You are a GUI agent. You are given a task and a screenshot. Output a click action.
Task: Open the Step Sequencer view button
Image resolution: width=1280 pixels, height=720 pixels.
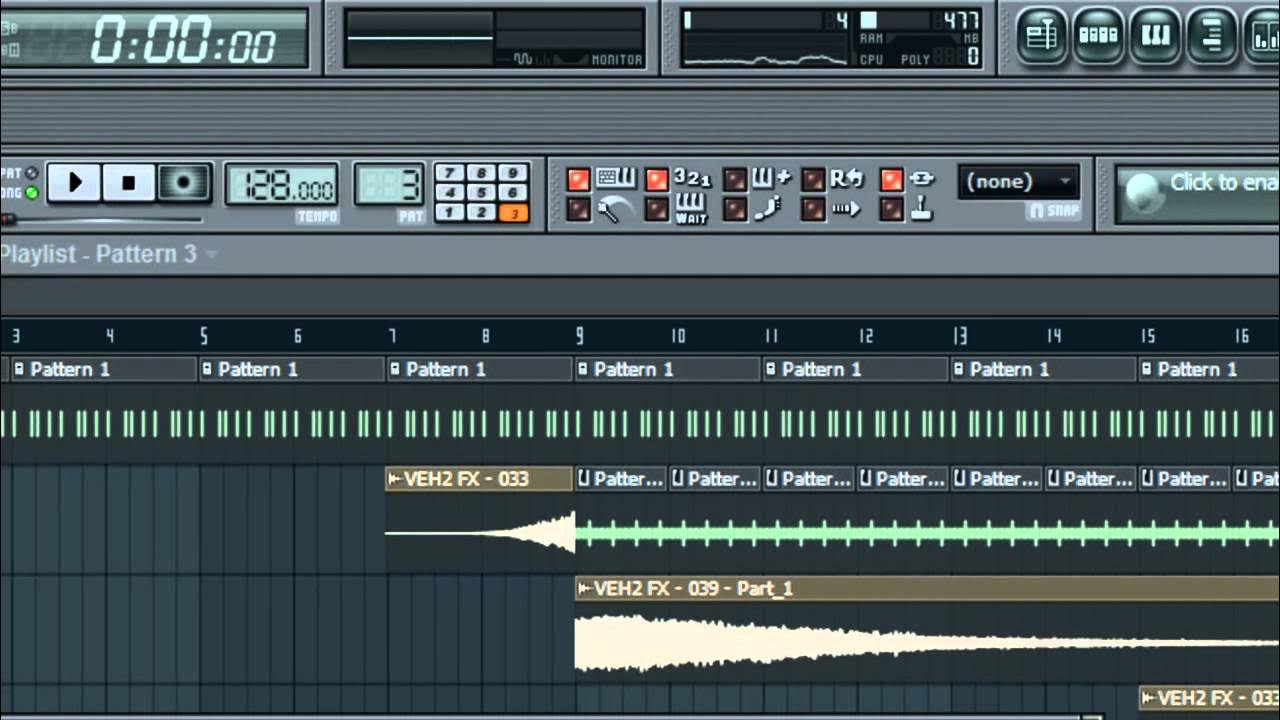point(1098,36)
